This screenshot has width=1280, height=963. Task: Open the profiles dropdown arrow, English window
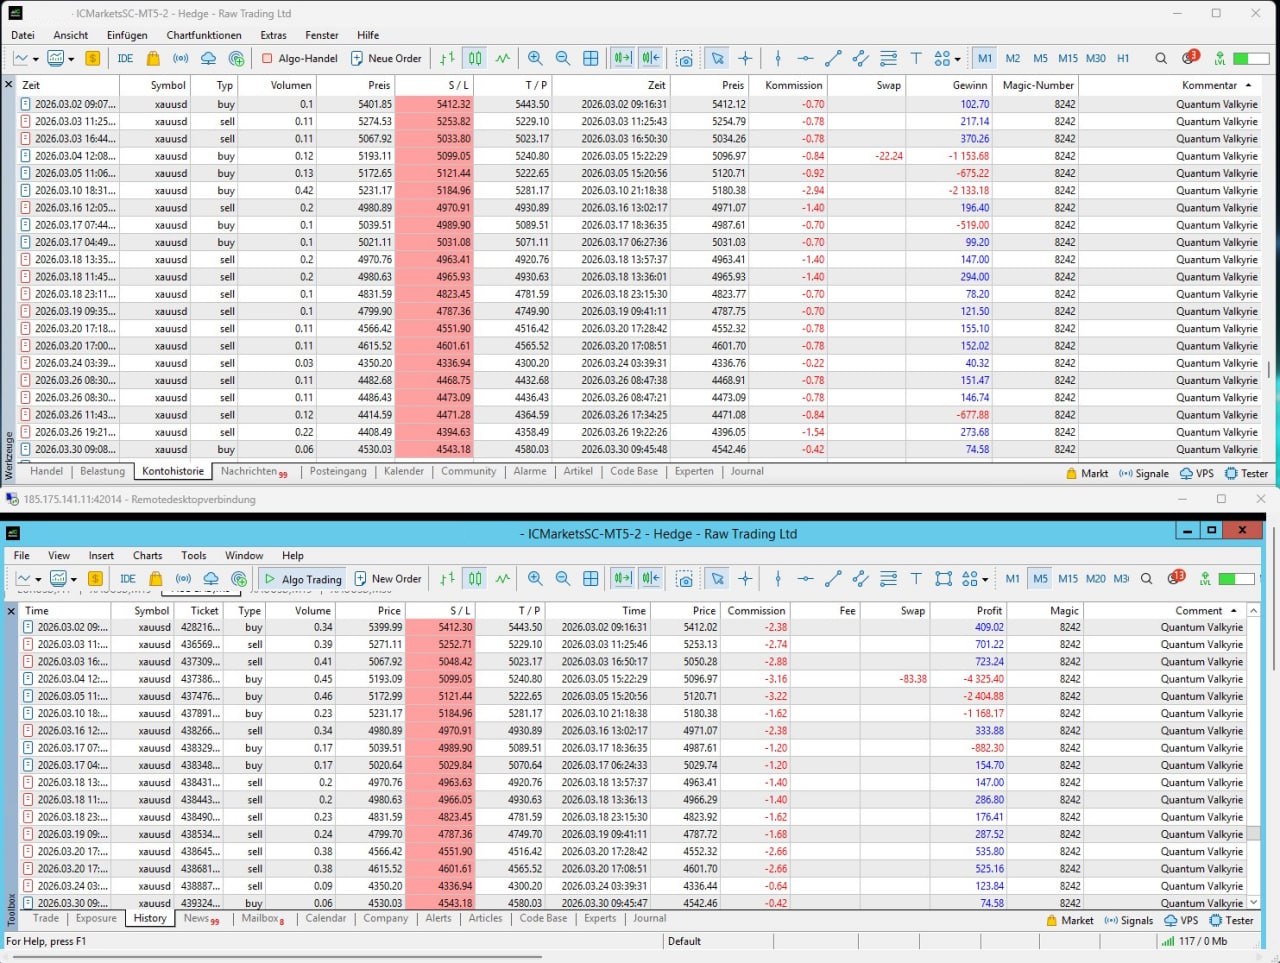[x=73, y=579]
